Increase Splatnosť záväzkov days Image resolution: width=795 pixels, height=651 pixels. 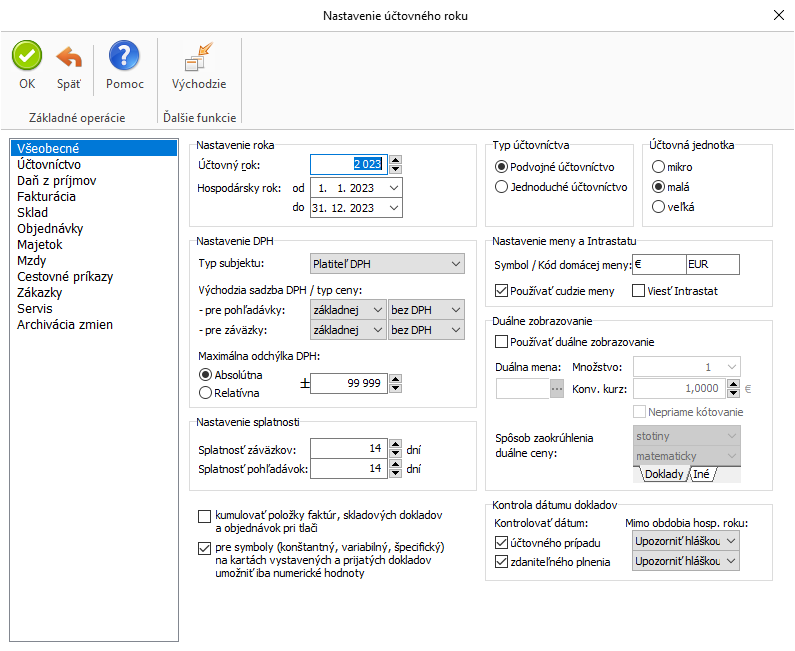point(395,444)
